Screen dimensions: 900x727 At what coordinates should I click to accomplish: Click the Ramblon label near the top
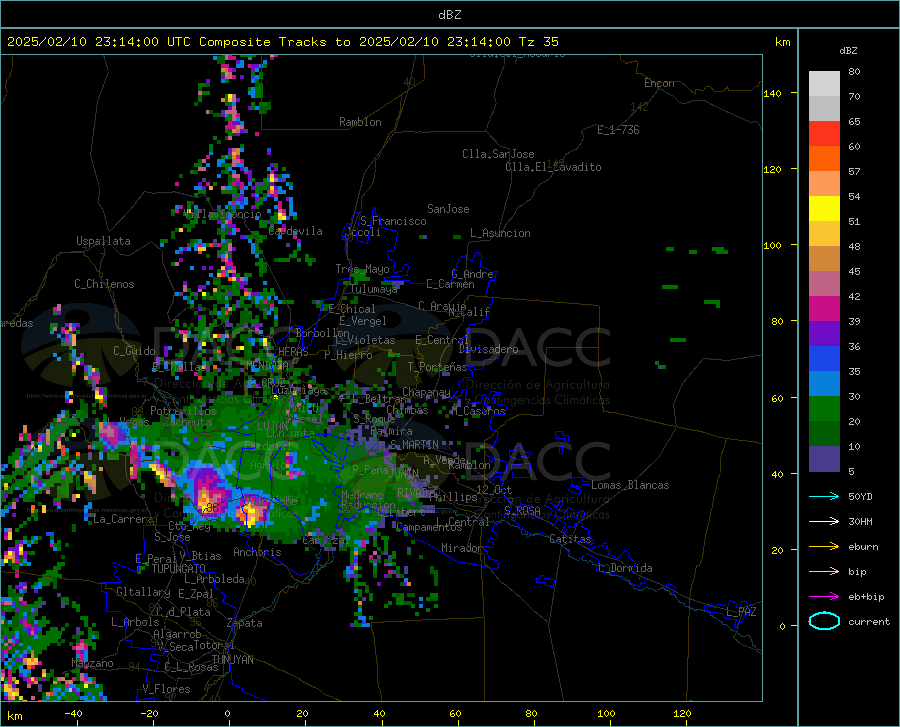tap(360, 122)
